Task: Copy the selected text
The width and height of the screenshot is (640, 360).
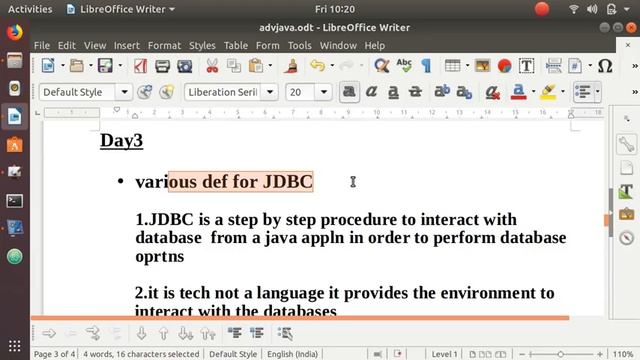Action: [x=234, y=65]
